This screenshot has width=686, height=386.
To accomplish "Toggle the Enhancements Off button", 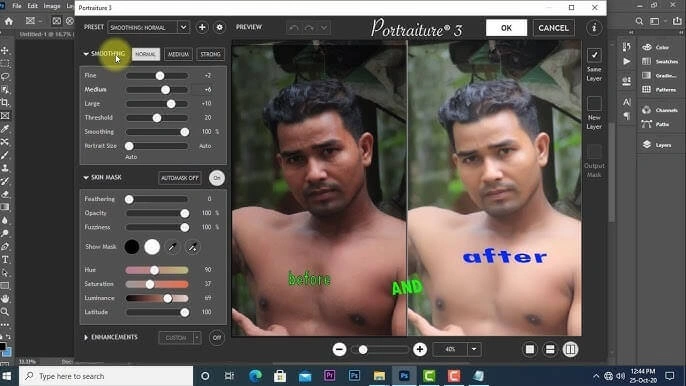I will [217, 337].
